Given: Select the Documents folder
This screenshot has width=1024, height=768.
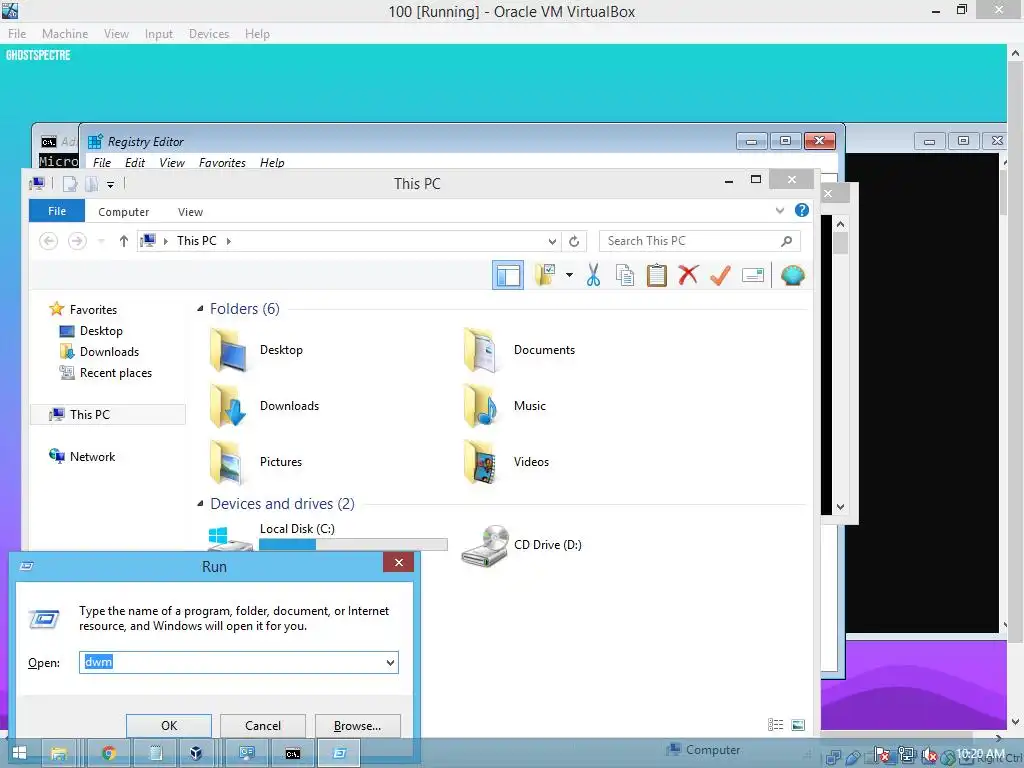Looking at the screenshot, I should point(520,350).
